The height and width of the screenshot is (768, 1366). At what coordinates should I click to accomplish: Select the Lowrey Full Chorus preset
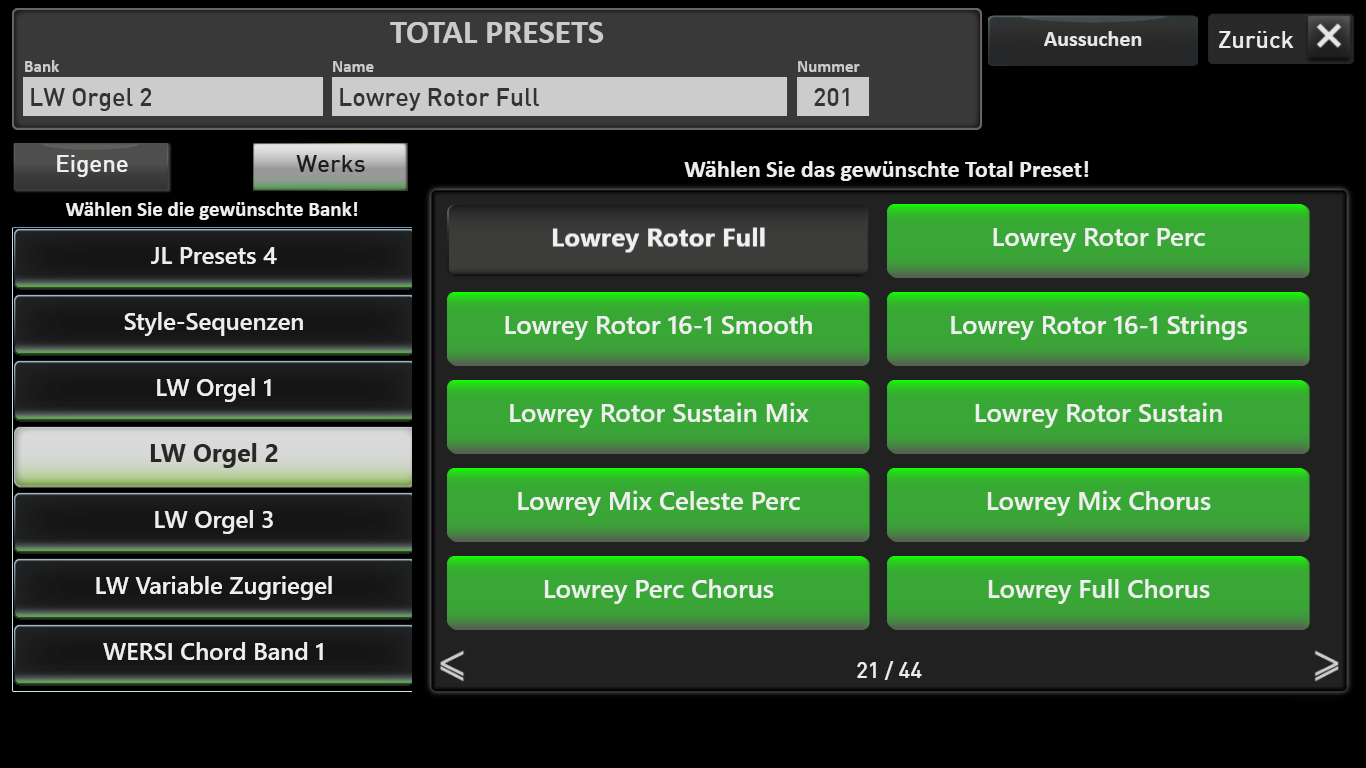[1098, 592]
